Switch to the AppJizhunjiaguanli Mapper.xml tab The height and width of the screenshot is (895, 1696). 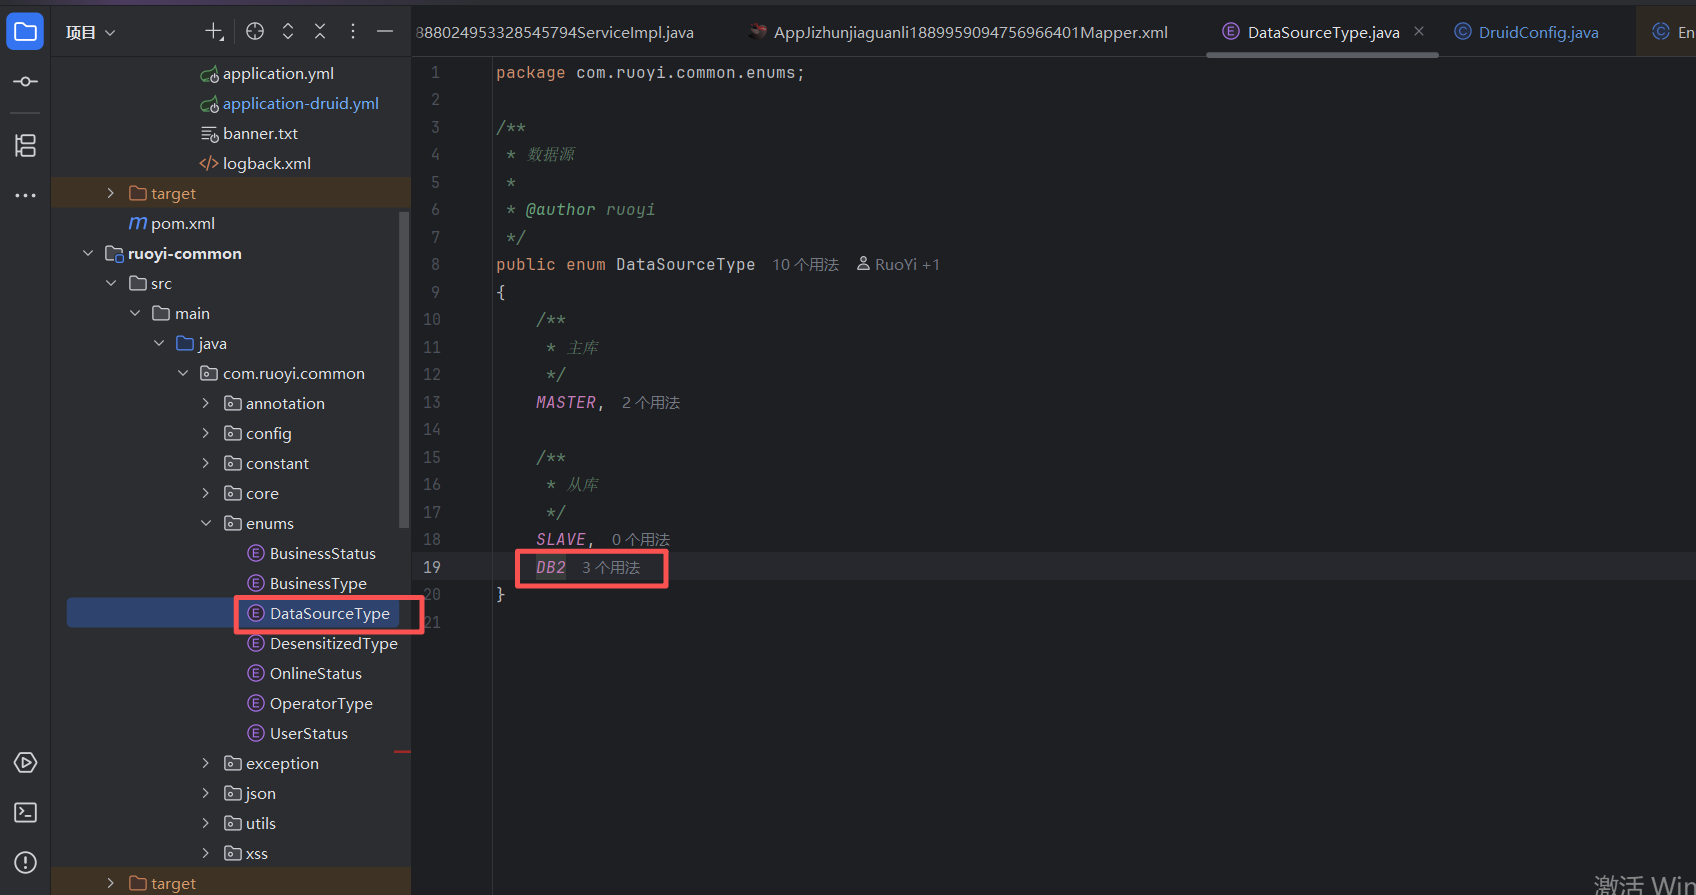(958, 32)
